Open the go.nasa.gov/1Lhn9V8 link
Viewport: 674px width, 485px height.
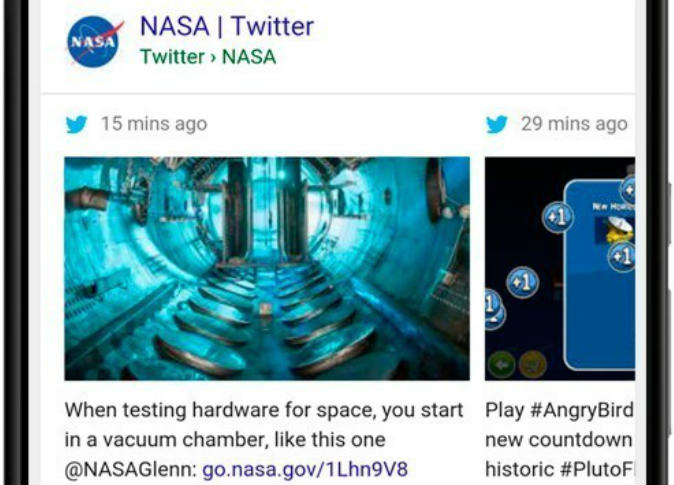click(305, 469)
